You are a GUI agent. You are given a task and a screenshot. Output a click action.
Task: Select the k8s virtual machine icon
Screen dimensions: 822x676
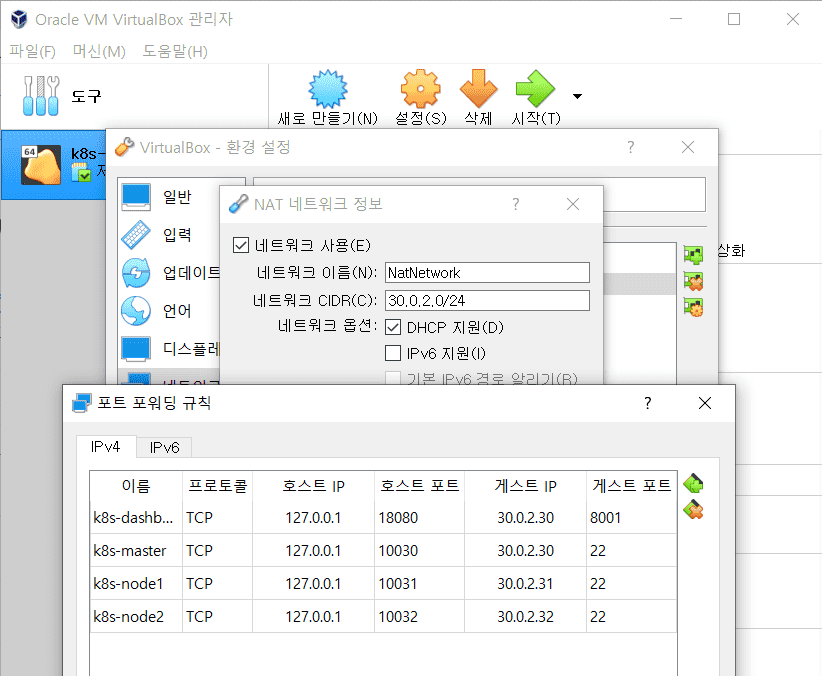(x=41, y=165)
